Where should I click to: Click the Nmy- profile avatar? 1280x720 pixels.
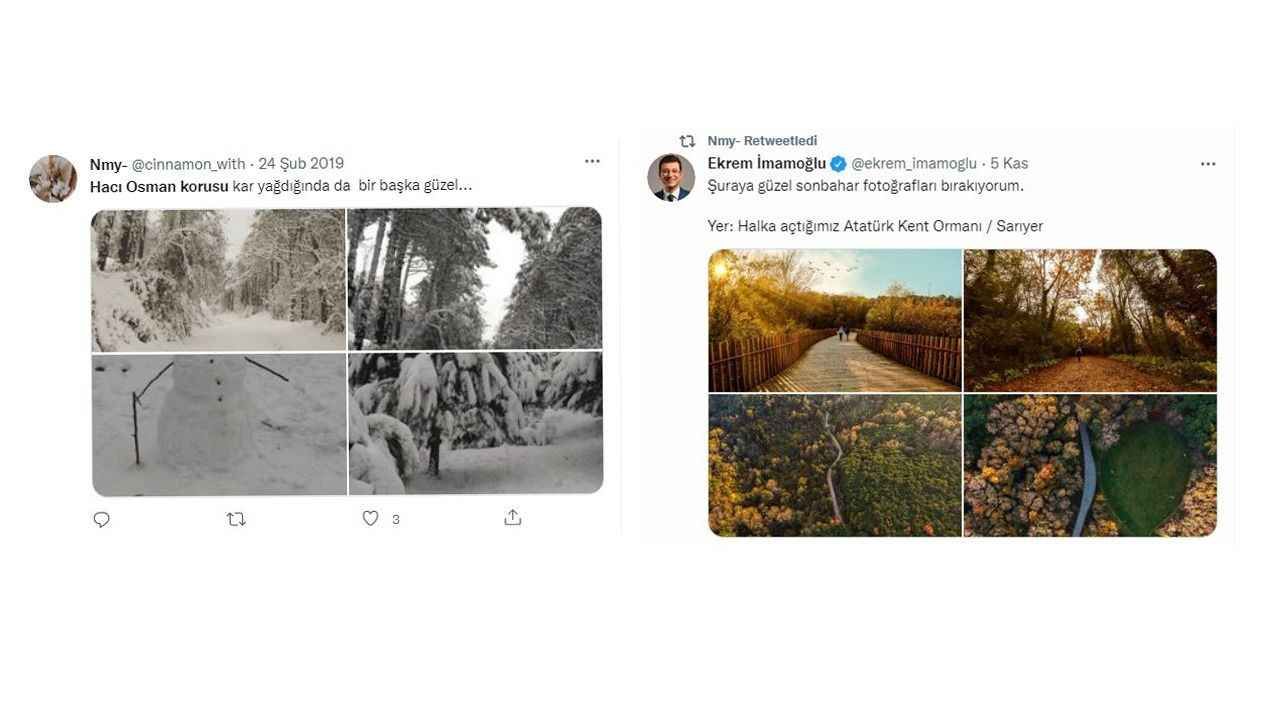[53, 179]
